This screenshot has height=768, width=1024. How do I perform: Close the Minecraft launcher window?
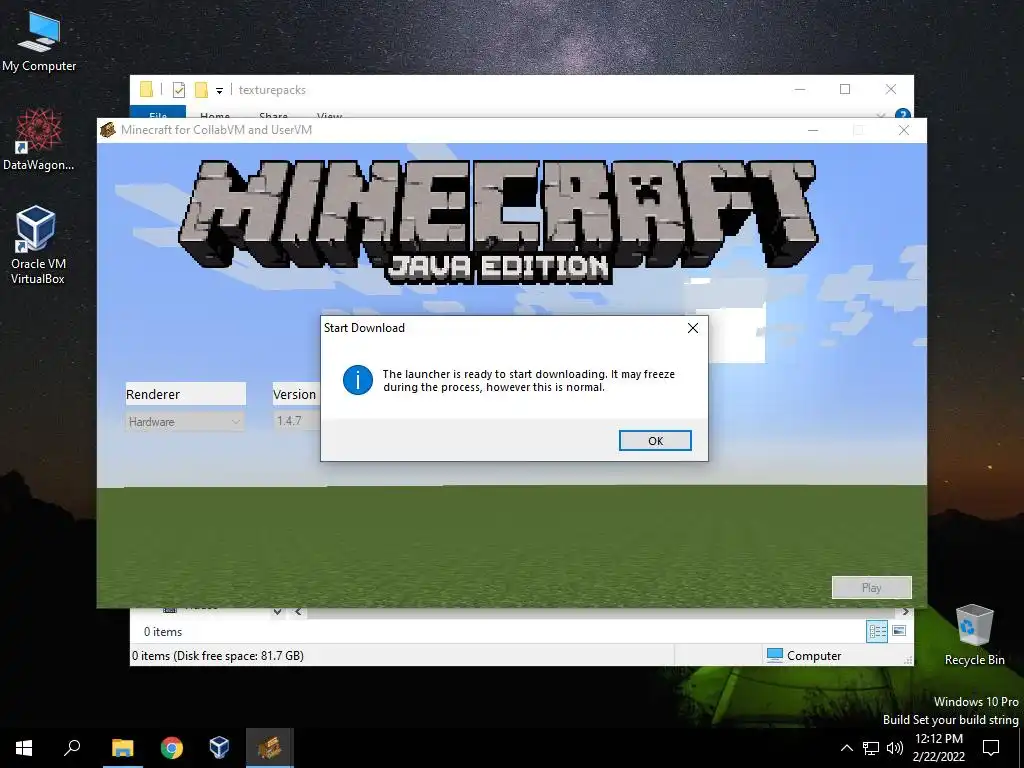point(904,130)
